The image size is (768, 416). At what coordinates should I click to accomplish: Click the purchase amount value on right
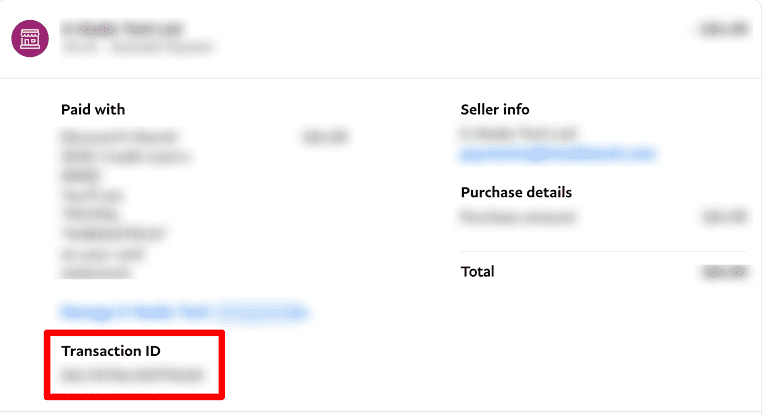point(724,216)
